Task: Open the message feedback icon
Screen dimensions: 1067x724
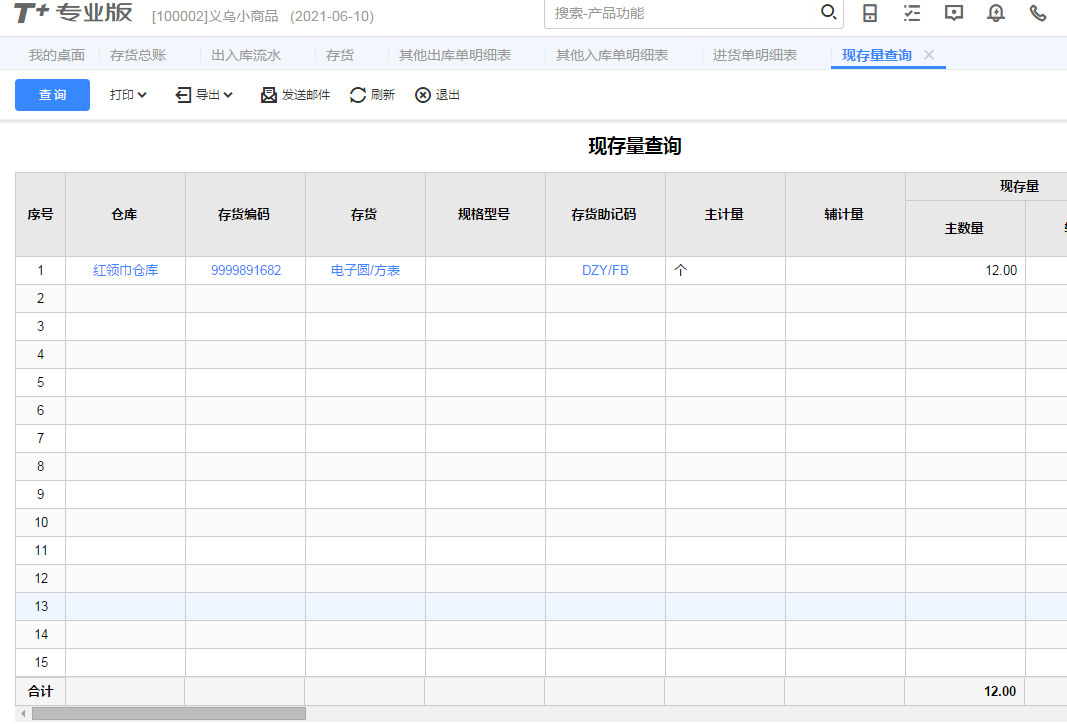Action: click(954, 13)
